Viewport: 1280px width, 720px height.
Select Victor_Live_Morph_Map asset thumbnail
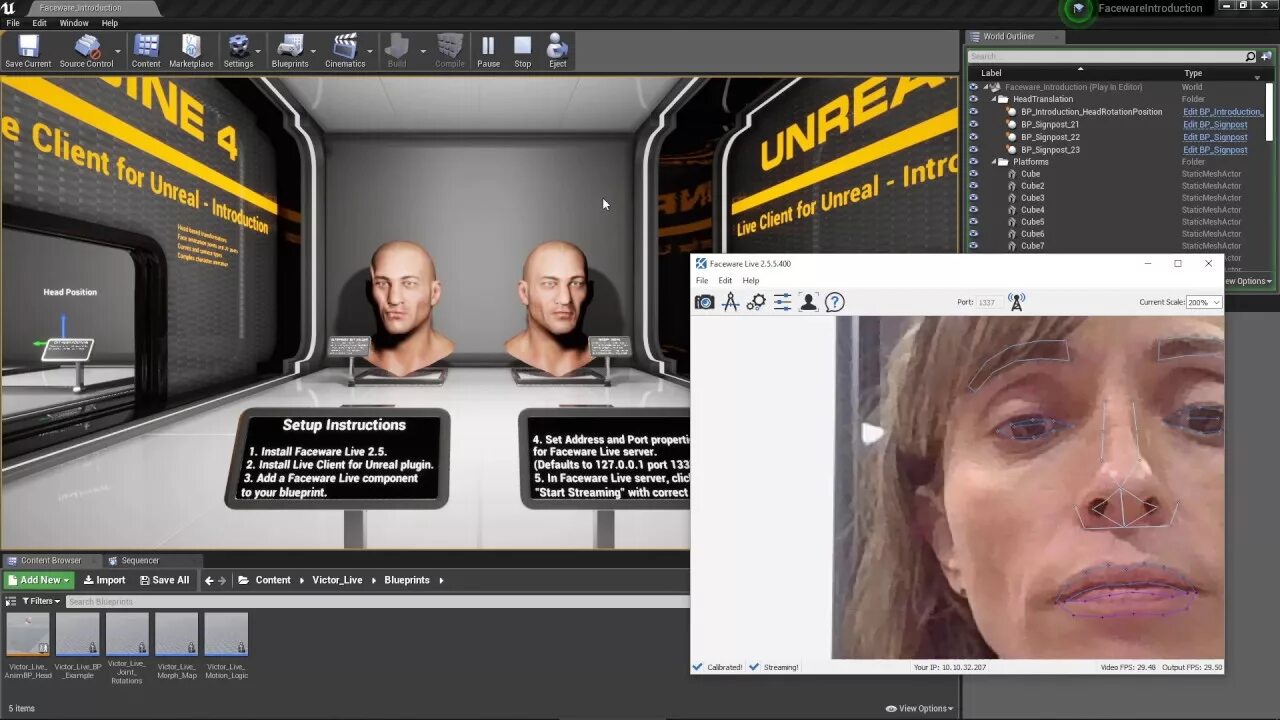tap(176, 634)
